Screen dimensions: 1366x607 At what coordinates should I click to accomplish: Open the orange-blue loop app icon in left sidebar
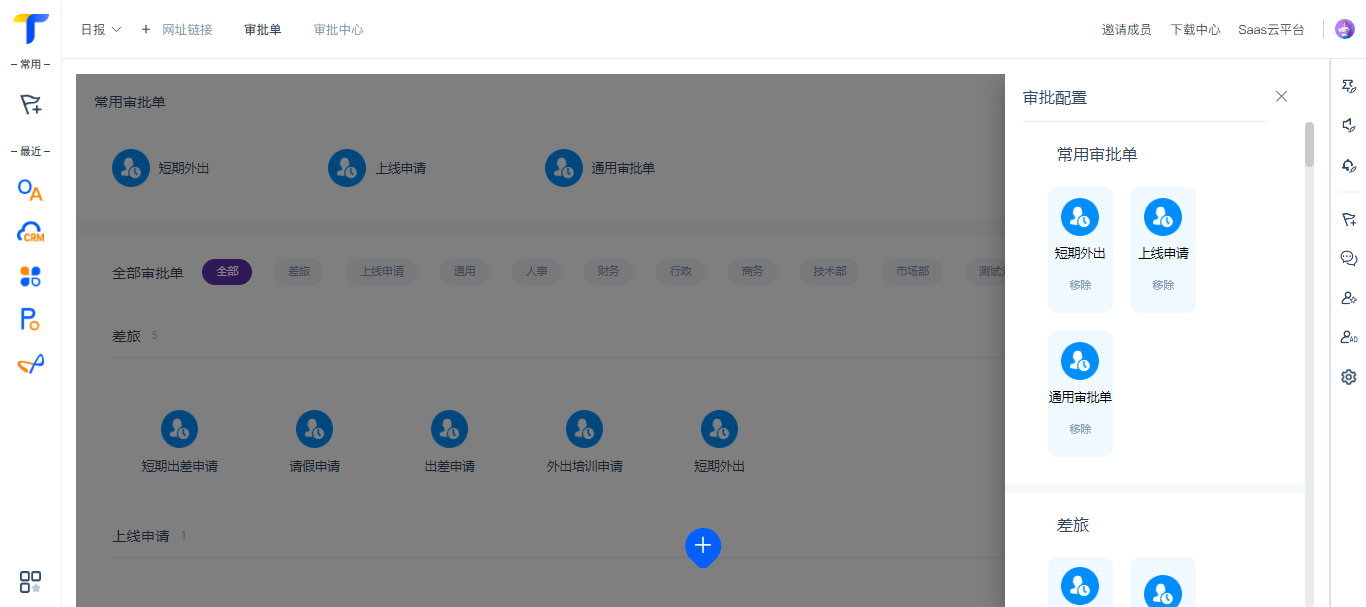tap(30, 364)
